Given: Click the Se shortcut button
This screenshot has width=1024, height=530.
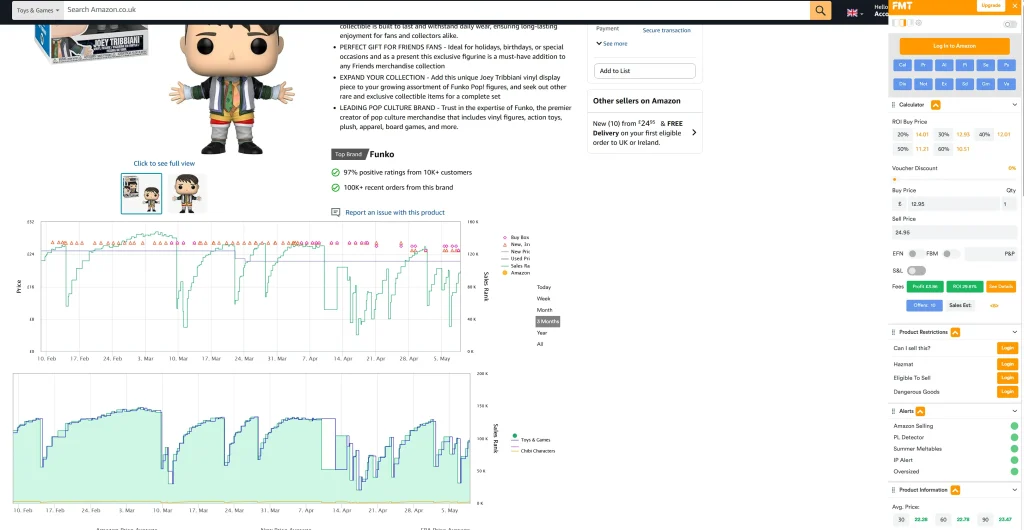Looking at the screenshot, I should [985, 65].
